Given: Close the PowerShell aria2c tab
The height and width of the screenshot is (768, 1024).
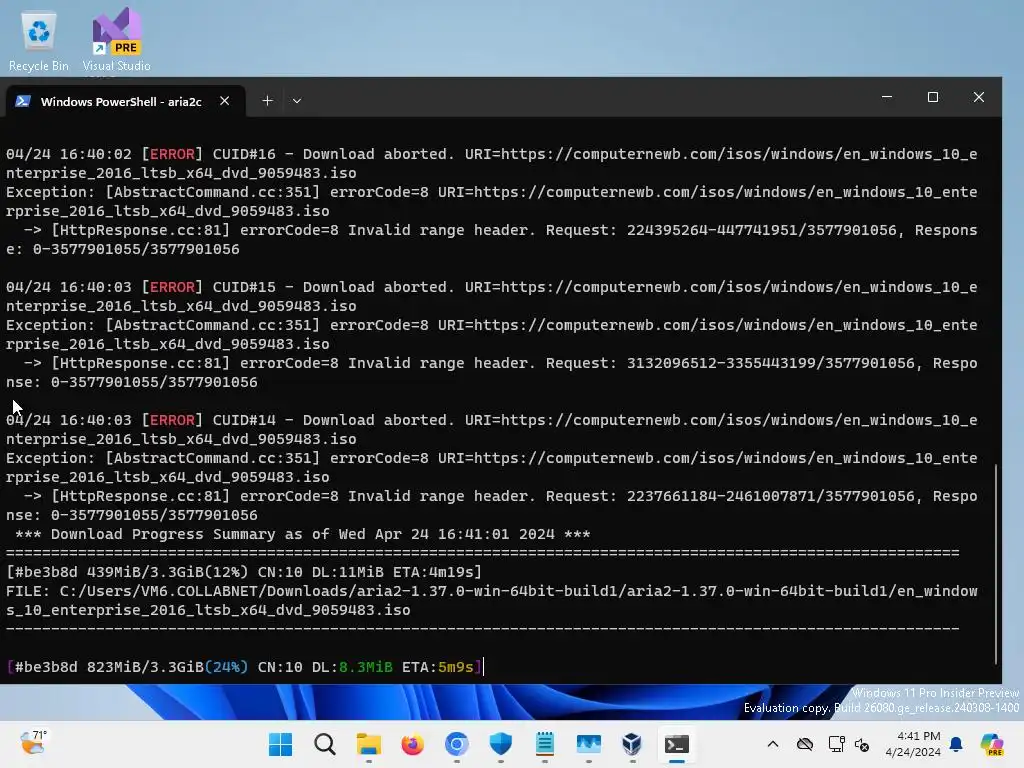Looking at the screenshot, I should (x=225, y=101).
